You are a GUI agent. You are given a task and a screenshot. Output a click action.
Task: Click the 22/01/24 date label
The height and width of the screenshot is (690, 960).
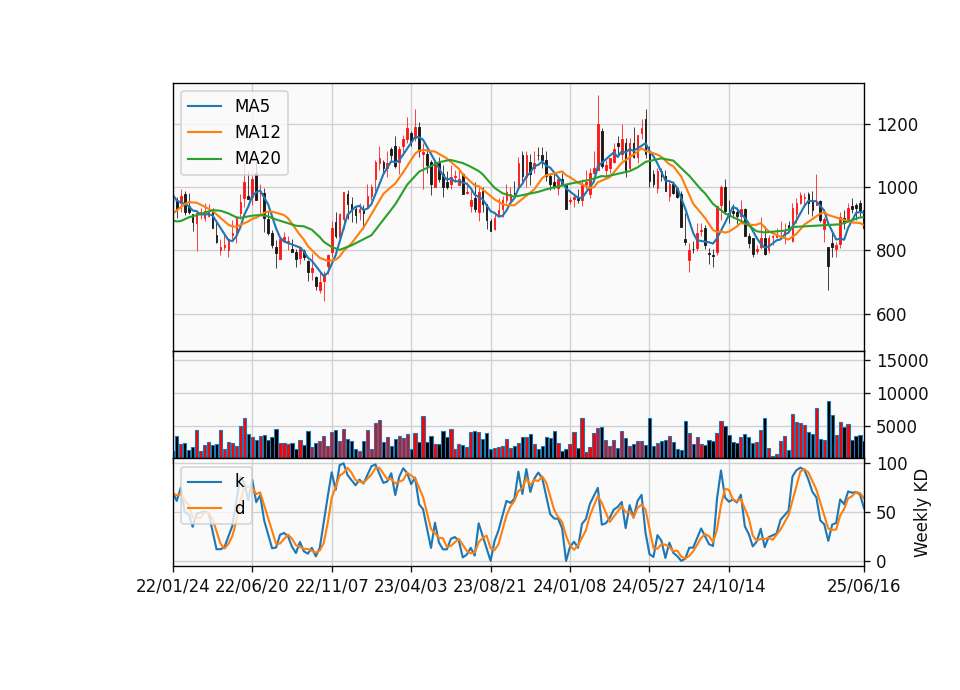pyautogui.click(x=173, y=587)
